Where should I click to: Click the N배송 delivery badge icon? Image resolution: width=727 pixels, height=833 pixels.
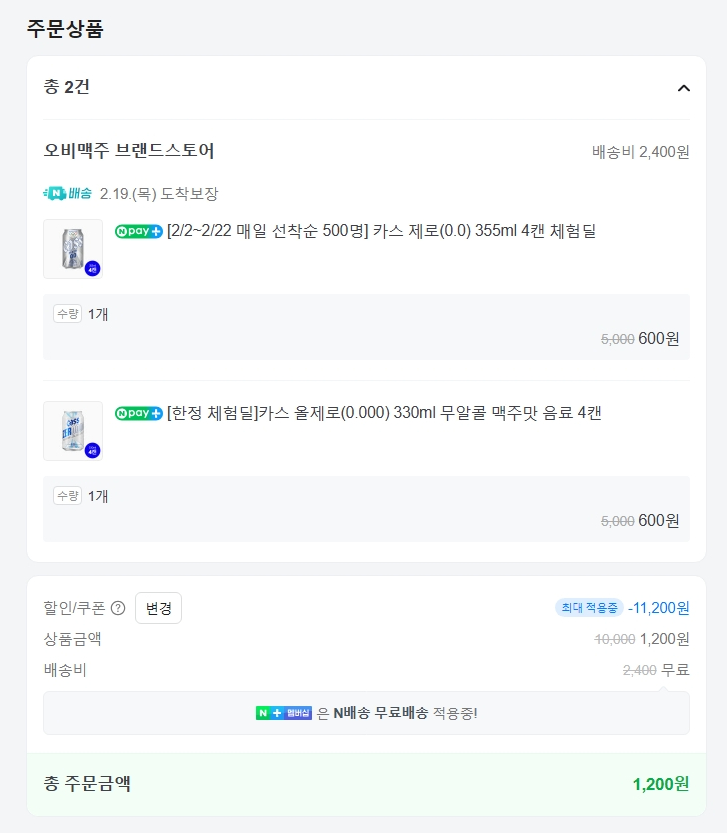(68, 193)
